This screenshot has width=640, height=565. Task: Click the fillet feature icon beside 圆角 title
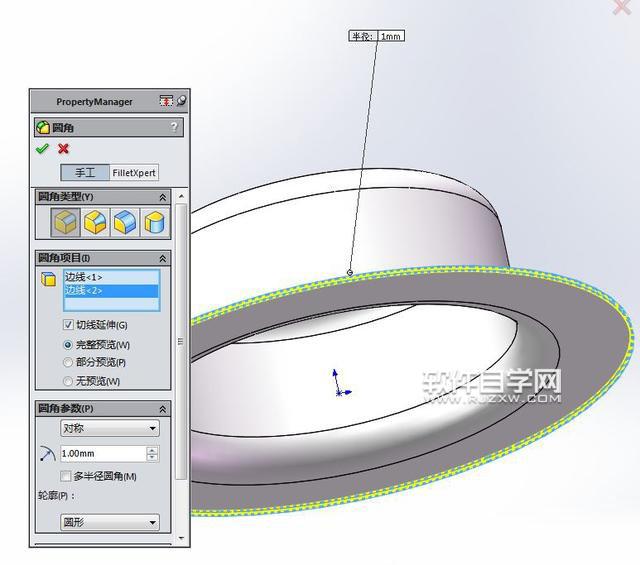point(42,127)
